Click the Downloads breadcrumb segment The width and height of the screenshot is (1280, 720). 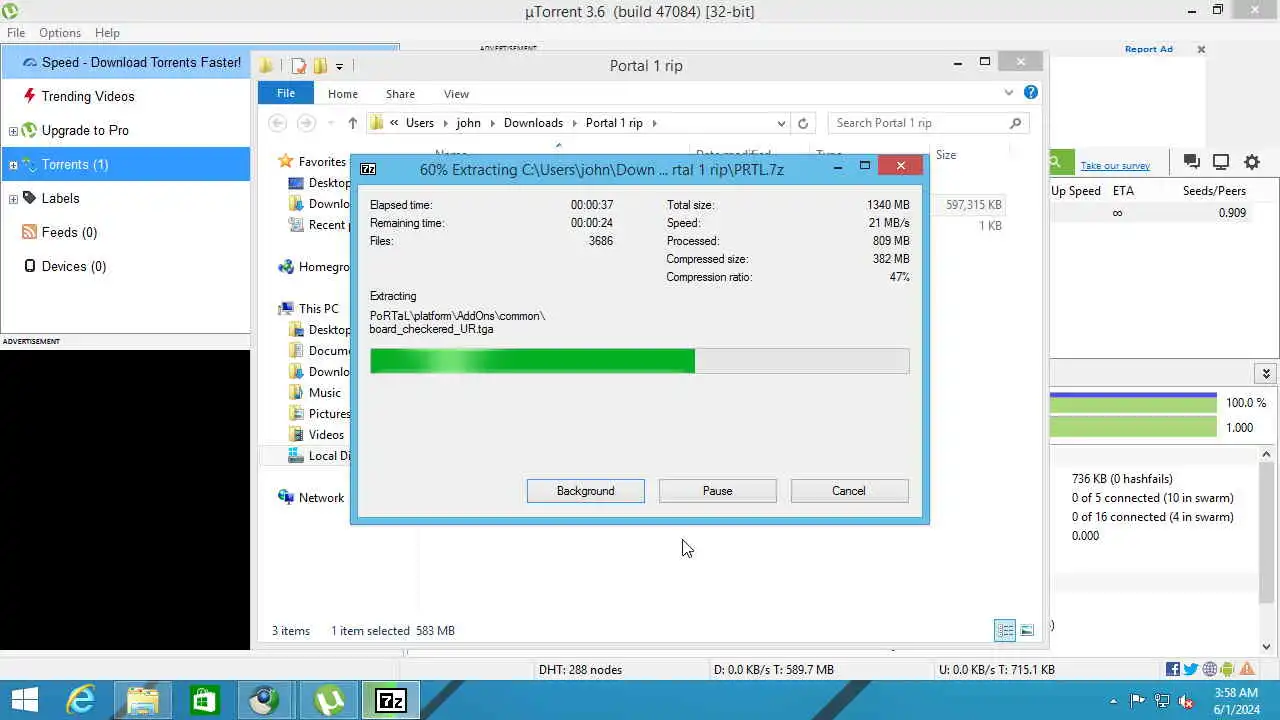(x=533, y=123)
